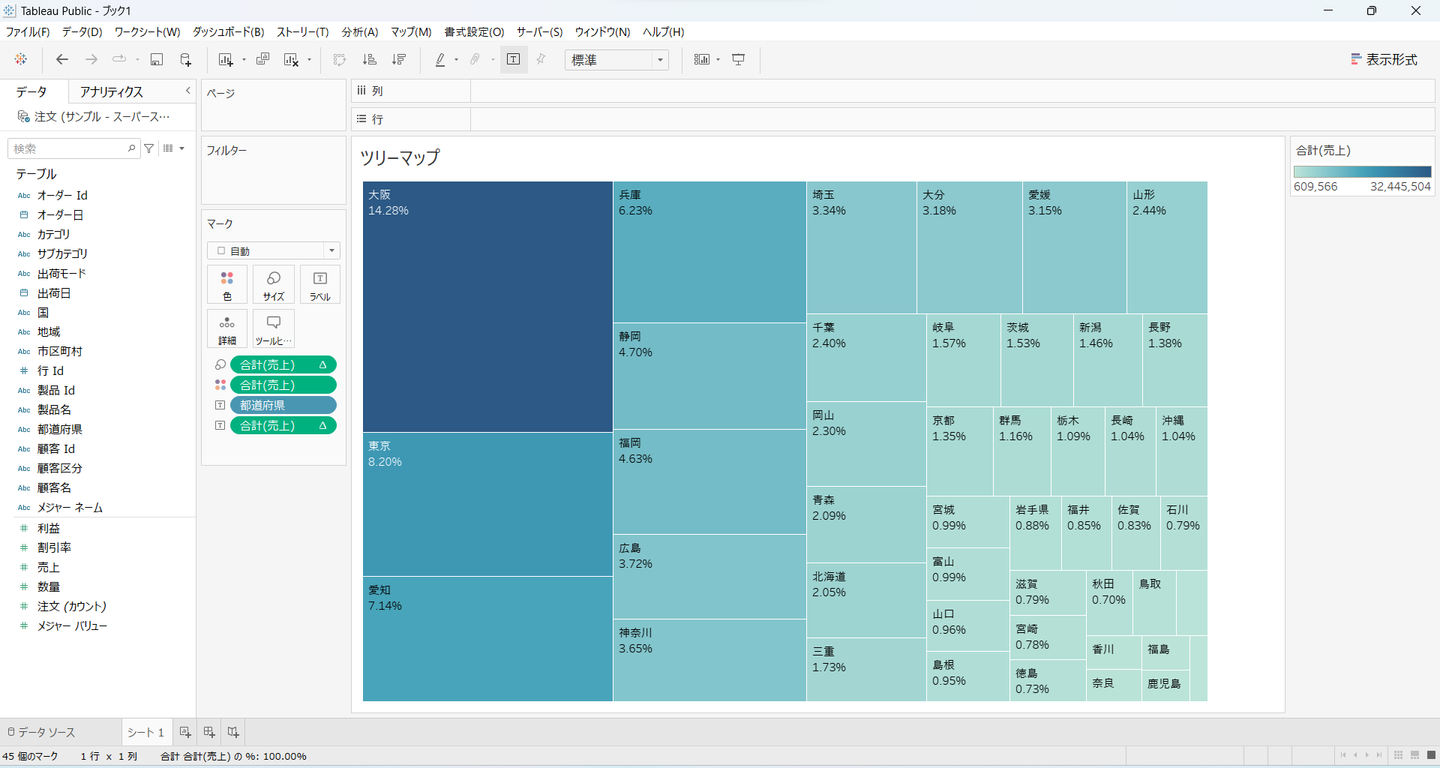Click the Save workbook icon

point(156,60)
